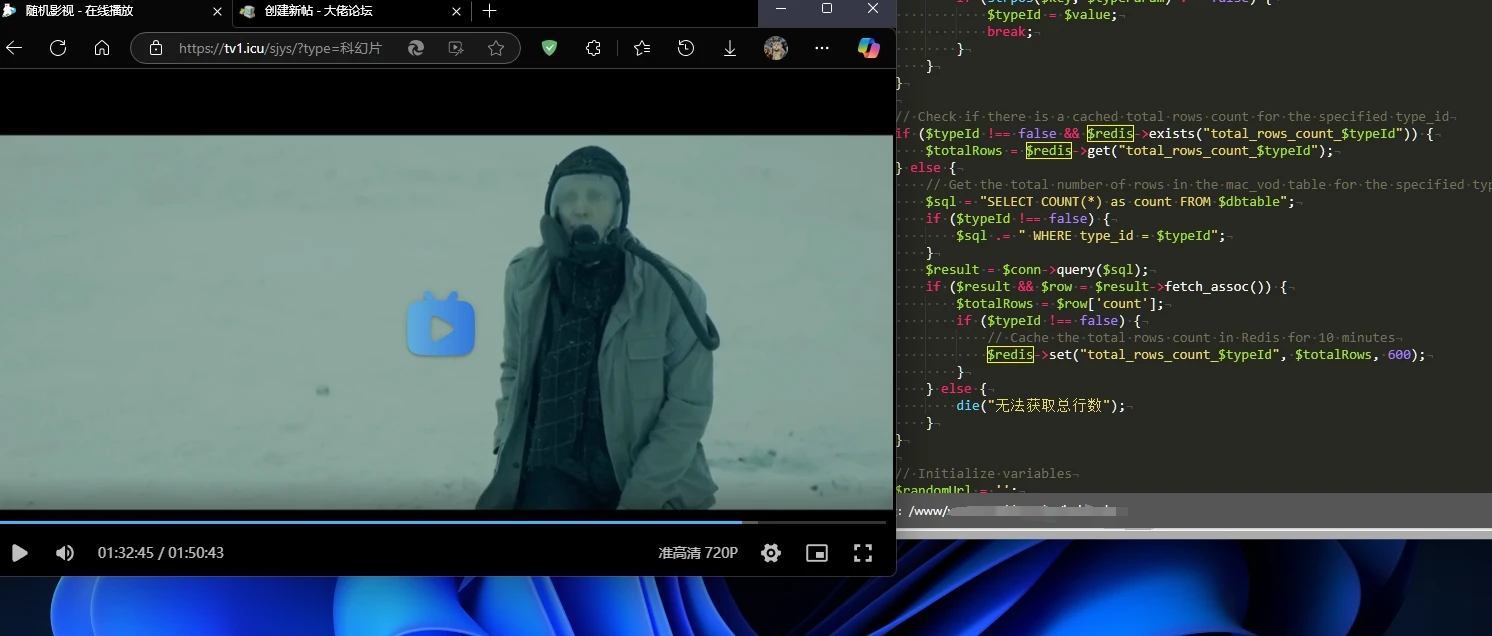Click '// Check if there is a cached' comment
The image size is (1492, 636).
(x=1172, y=116)
